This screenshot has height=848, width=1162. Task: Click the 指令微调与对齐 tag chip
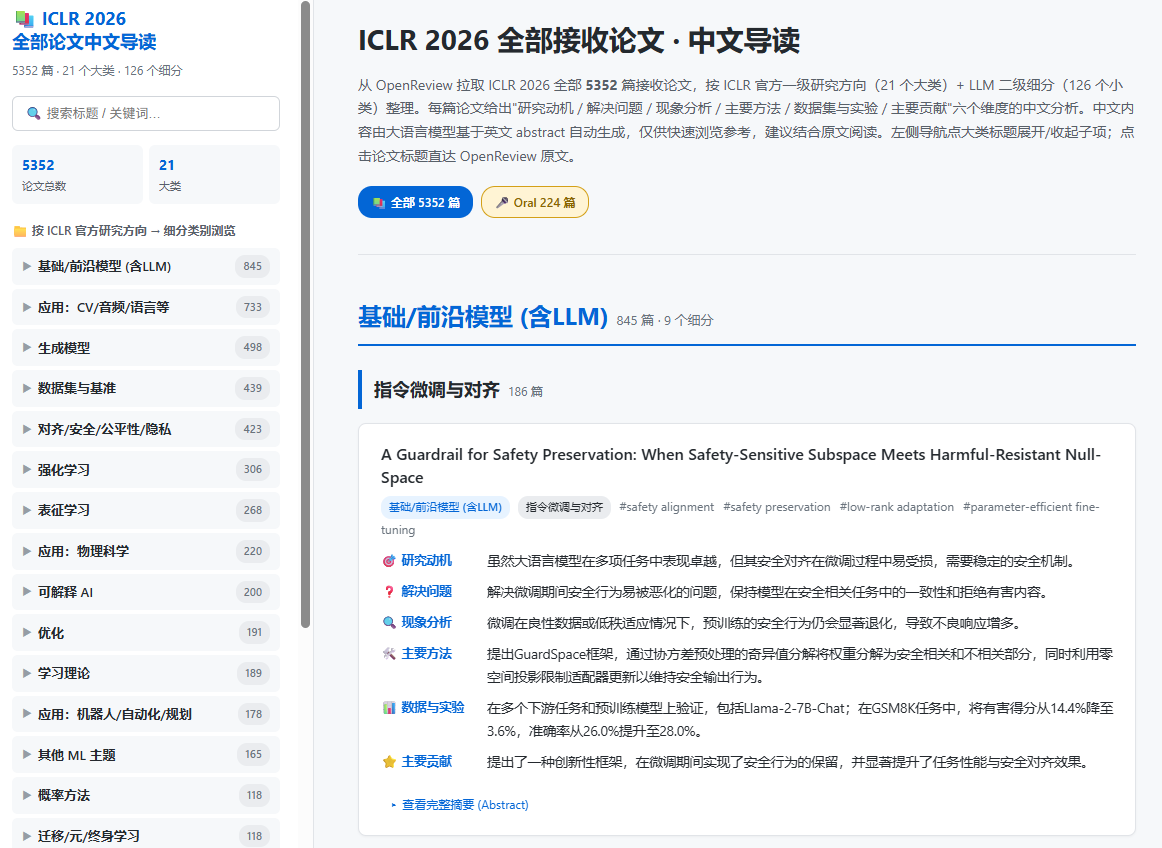564,507
